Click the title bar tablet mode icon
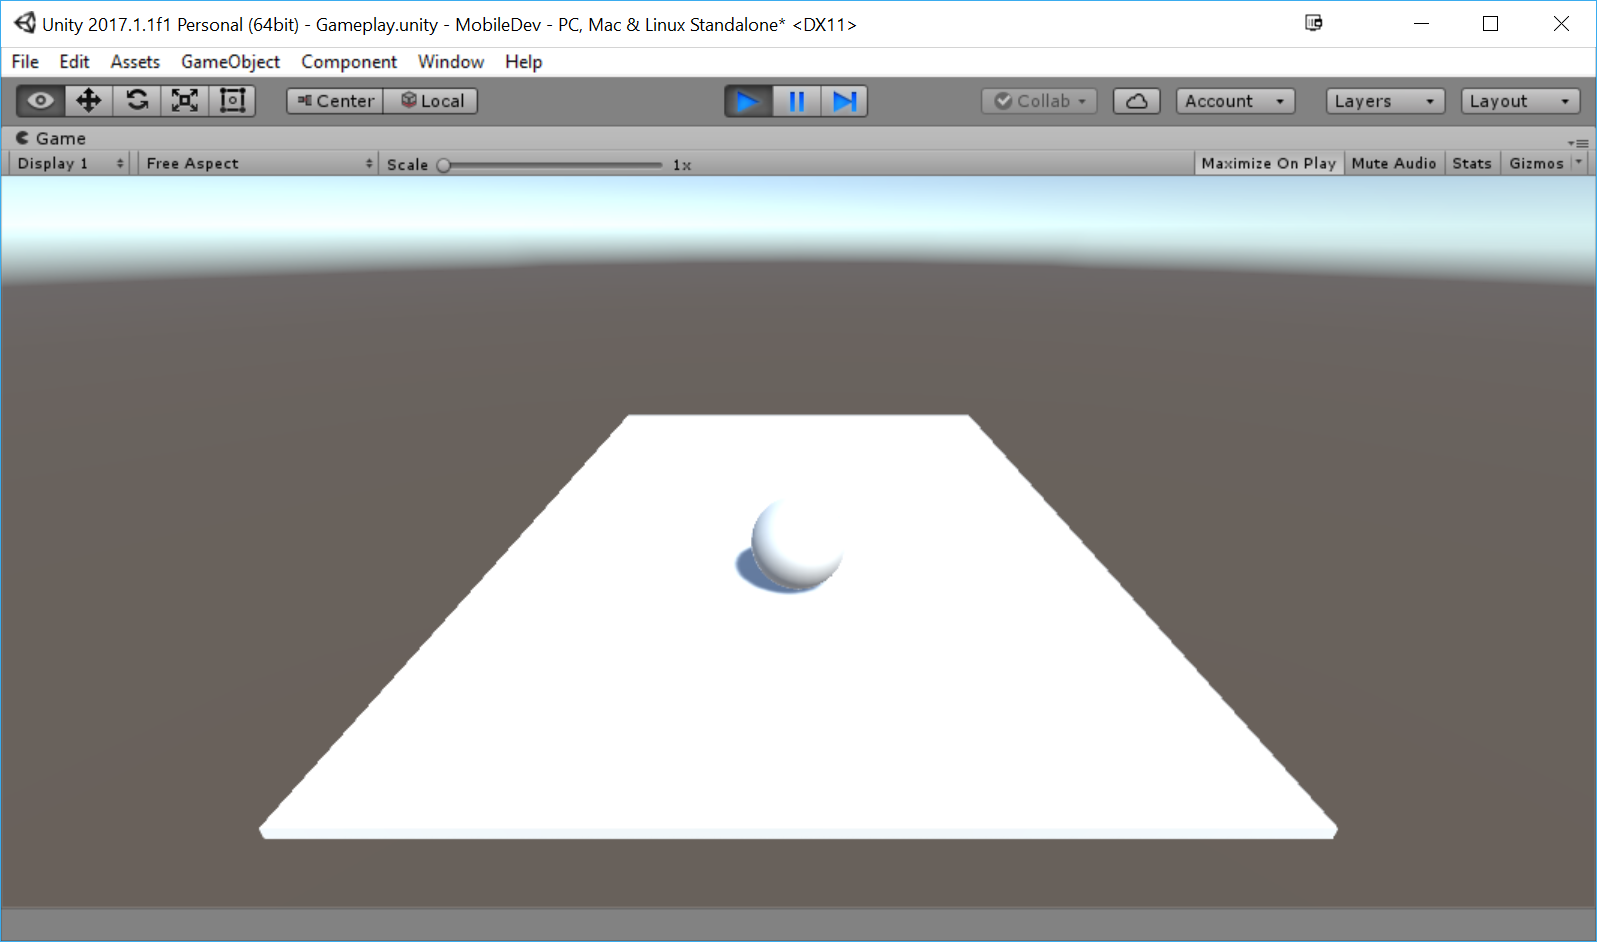Screen dimensions: 1597x942 (1314, 23)
